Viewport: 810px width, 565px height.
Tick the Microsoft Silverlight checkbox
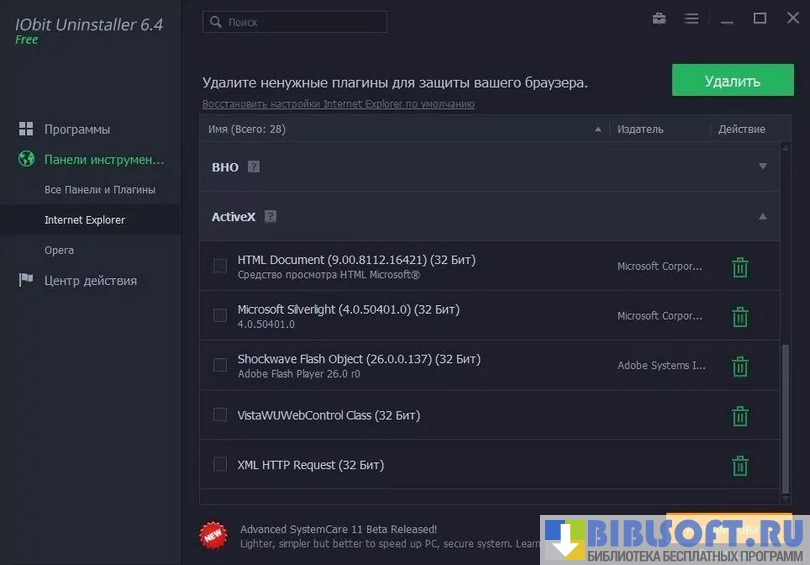[x=220, y=316]
